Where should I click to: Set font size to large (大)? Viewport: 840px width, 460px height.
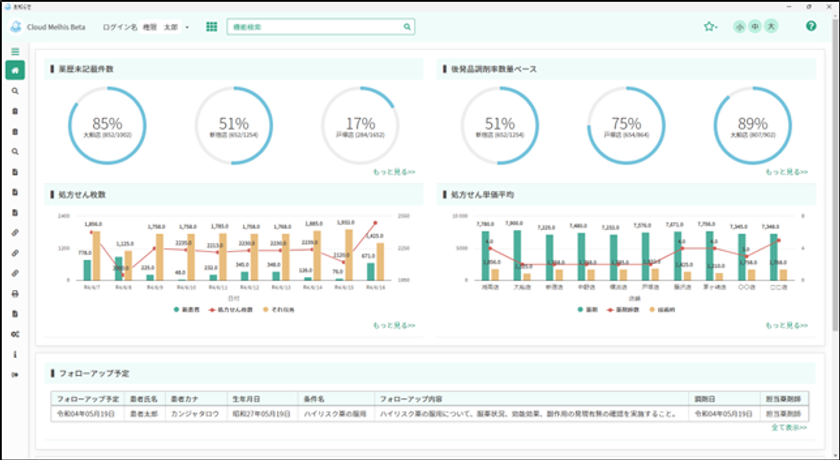point(771,26)
